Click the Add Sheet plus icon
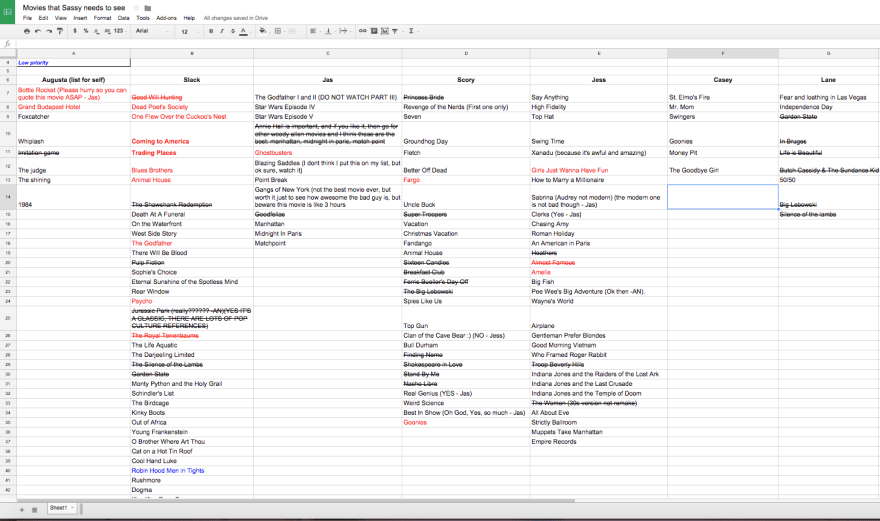Viewport: 880px width, 521px height. [22, 509]
